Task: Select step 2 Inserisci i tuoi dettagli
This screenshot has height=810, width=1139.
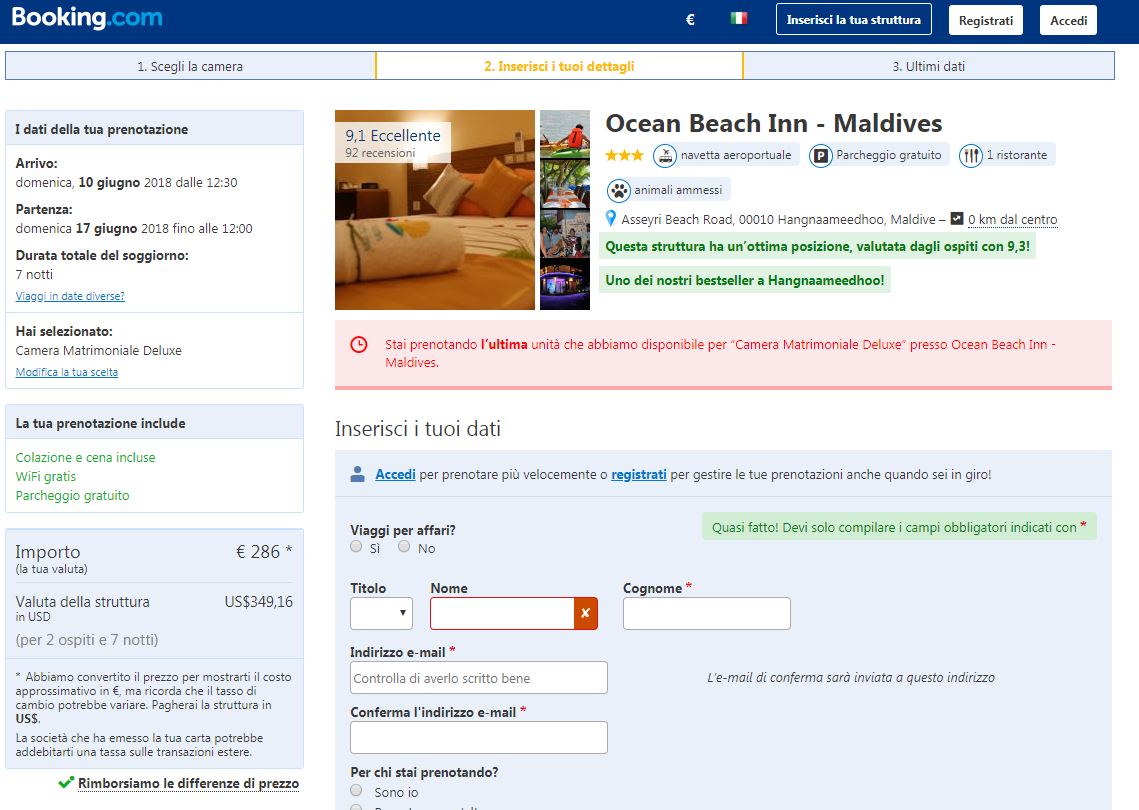Action: [559, 66]
